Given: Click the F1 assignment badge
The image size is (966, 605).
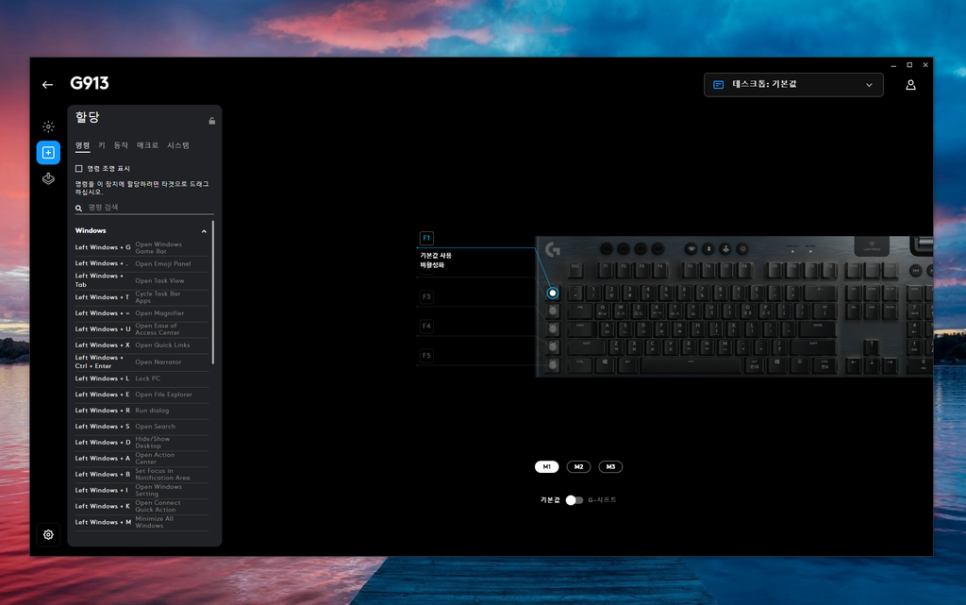Looking at the screenshot, I should point(426,238).
